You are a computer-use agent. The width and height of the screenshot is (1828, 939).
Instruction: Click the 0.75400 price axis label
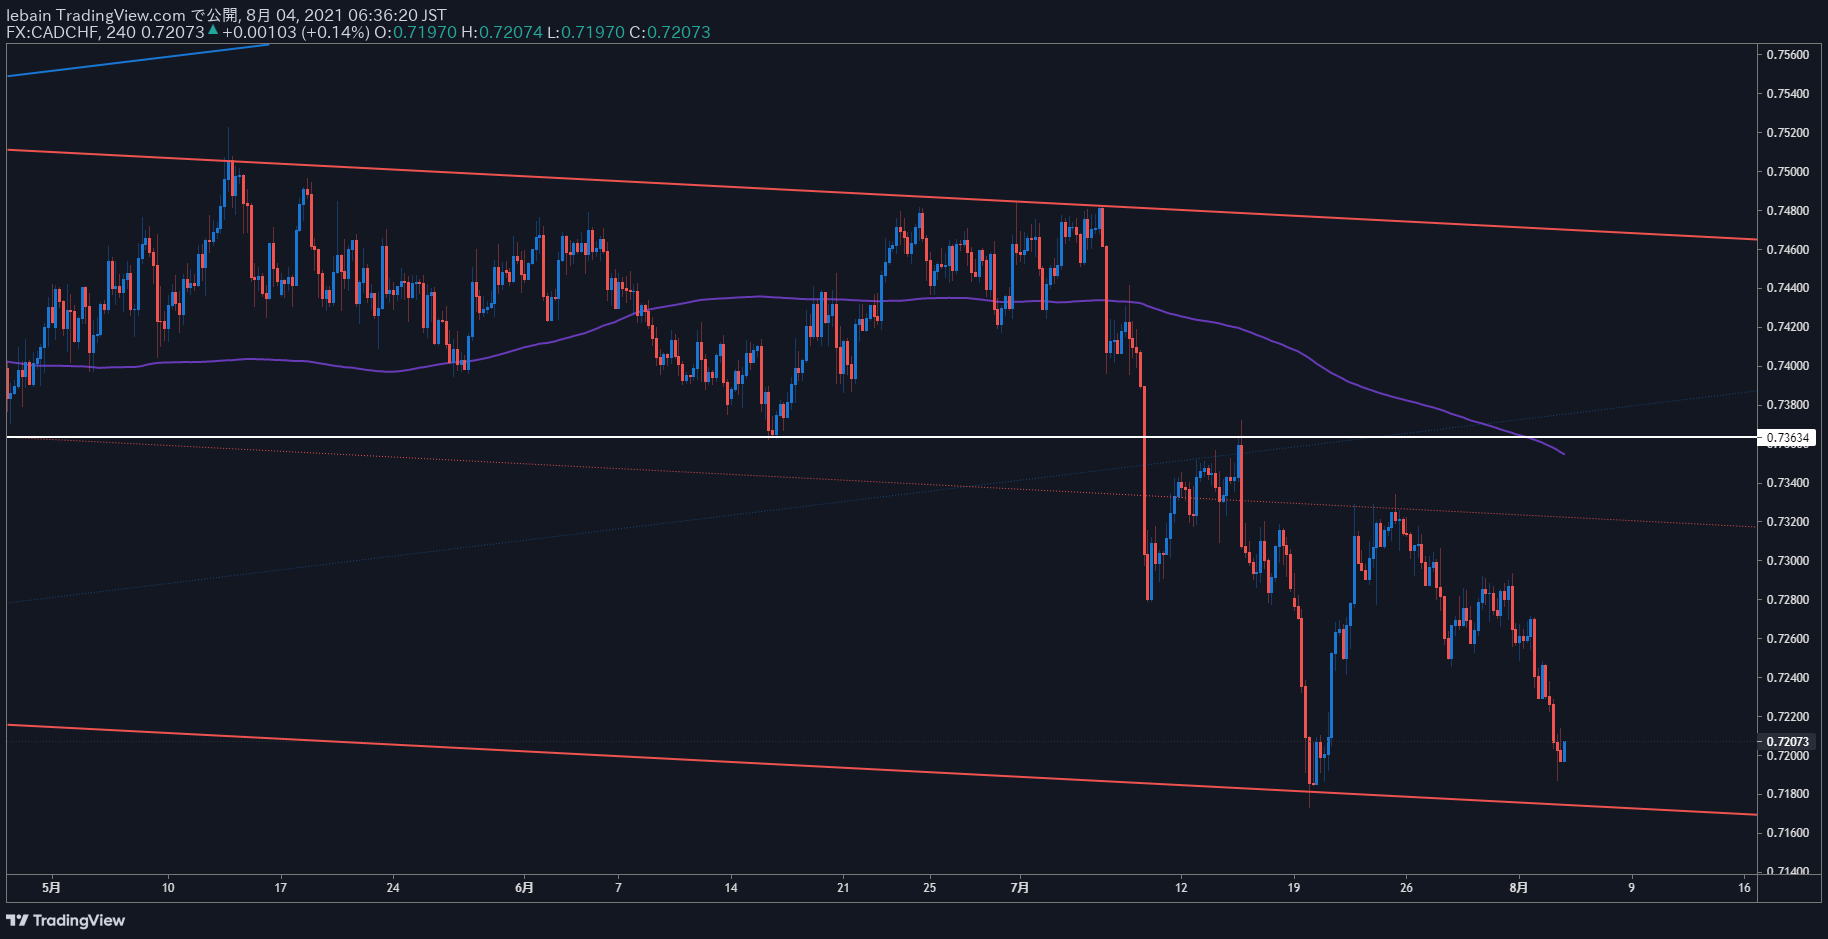click(x=1788, y=94)
